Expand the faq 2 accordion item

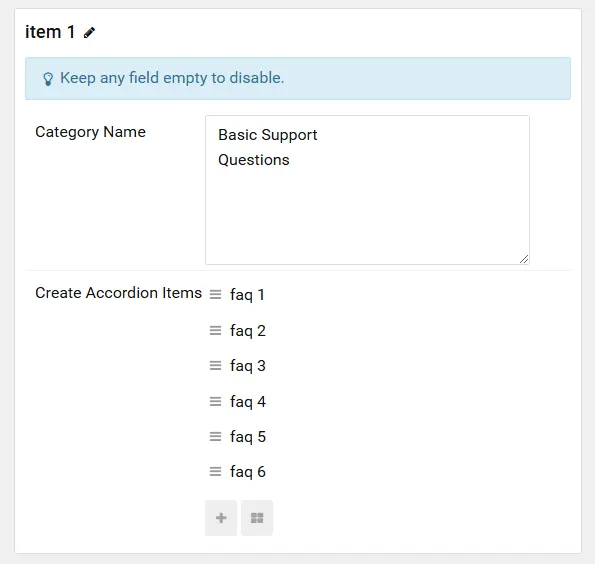tap(247, 331)
